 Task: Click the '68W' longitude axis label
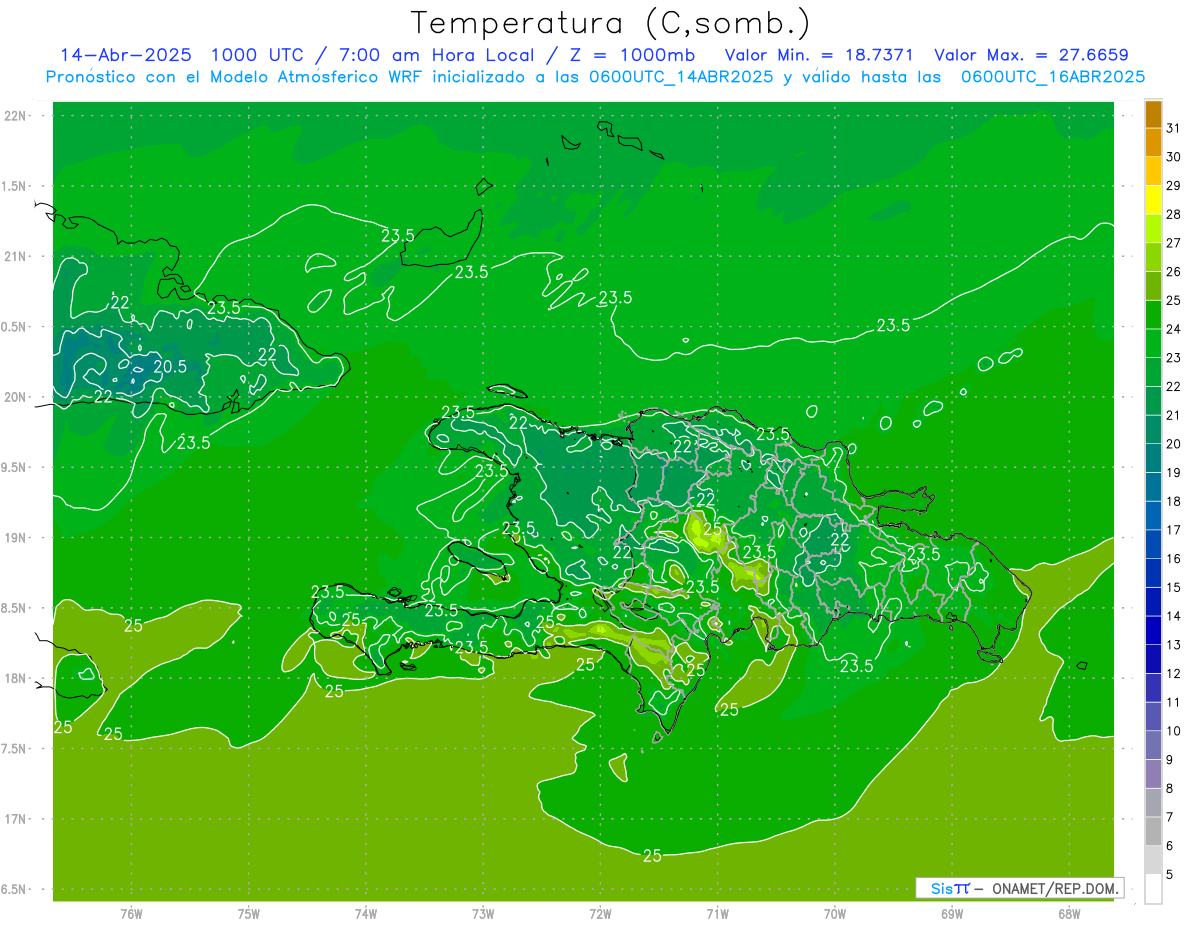click(x=1069, y=914)
